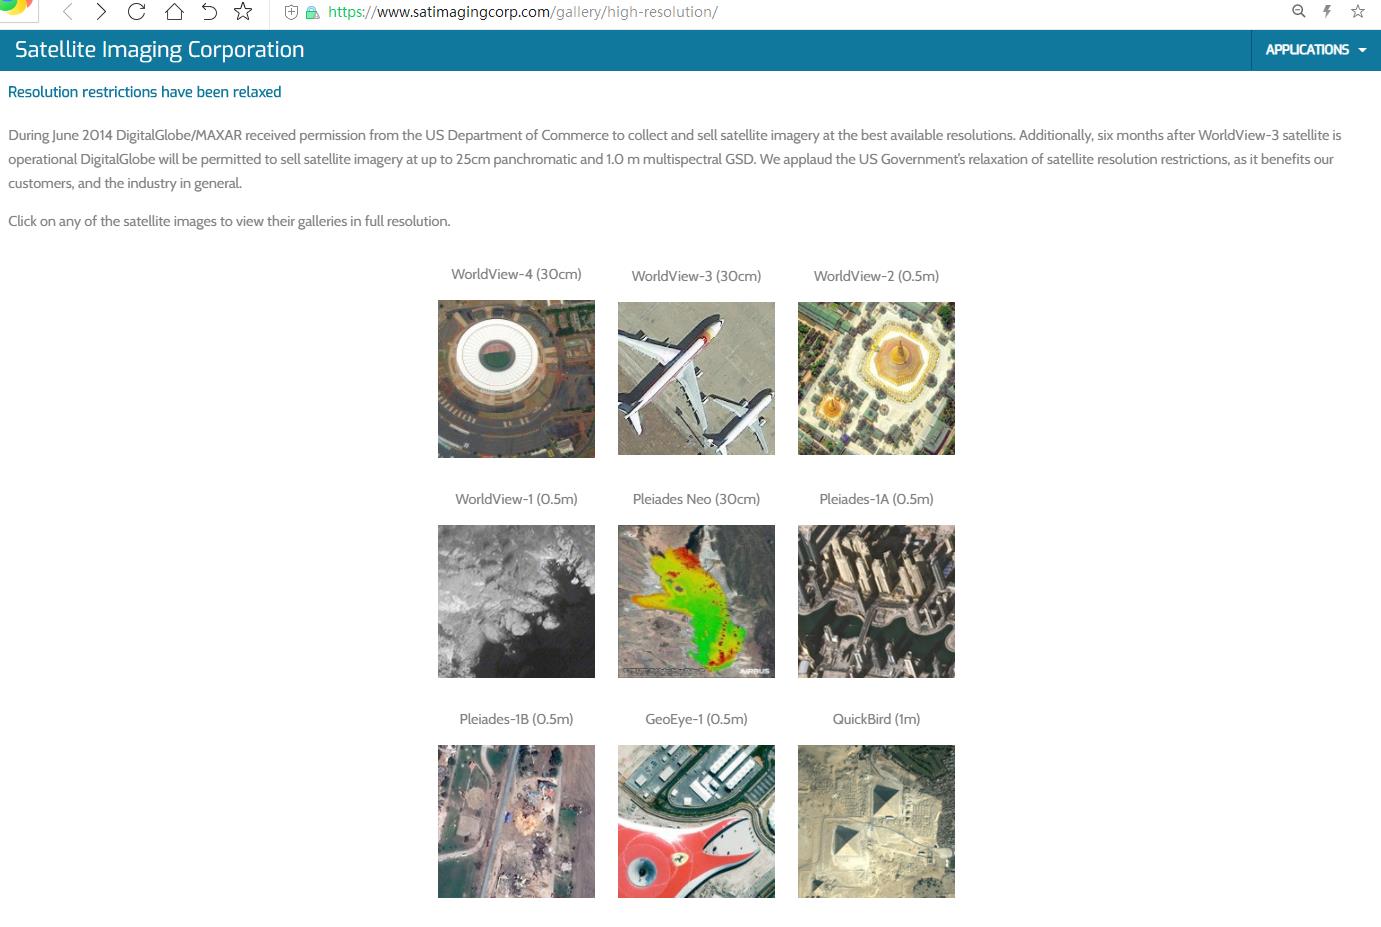Reload the page with the refresh icon
This screenshot has width=1381, height=927.
[137, 12]
